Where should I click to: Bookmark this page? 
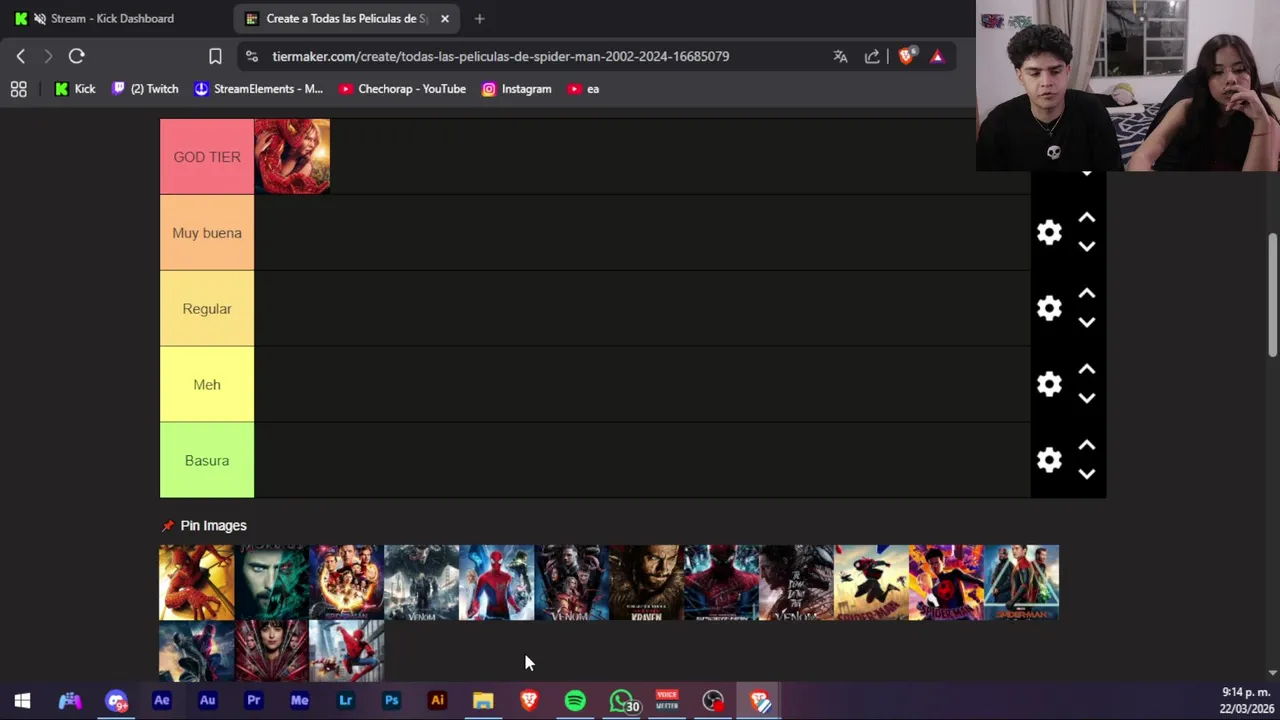215,56
